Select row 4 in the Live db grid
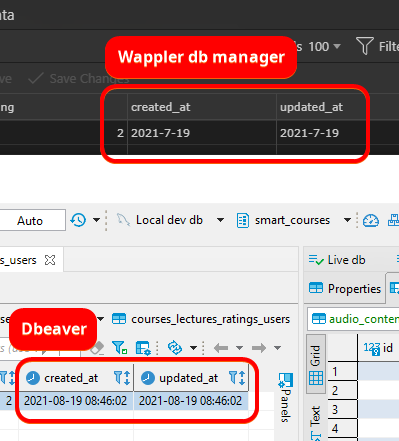Viewport: 399px width, 441px height. tap(342, 428)
